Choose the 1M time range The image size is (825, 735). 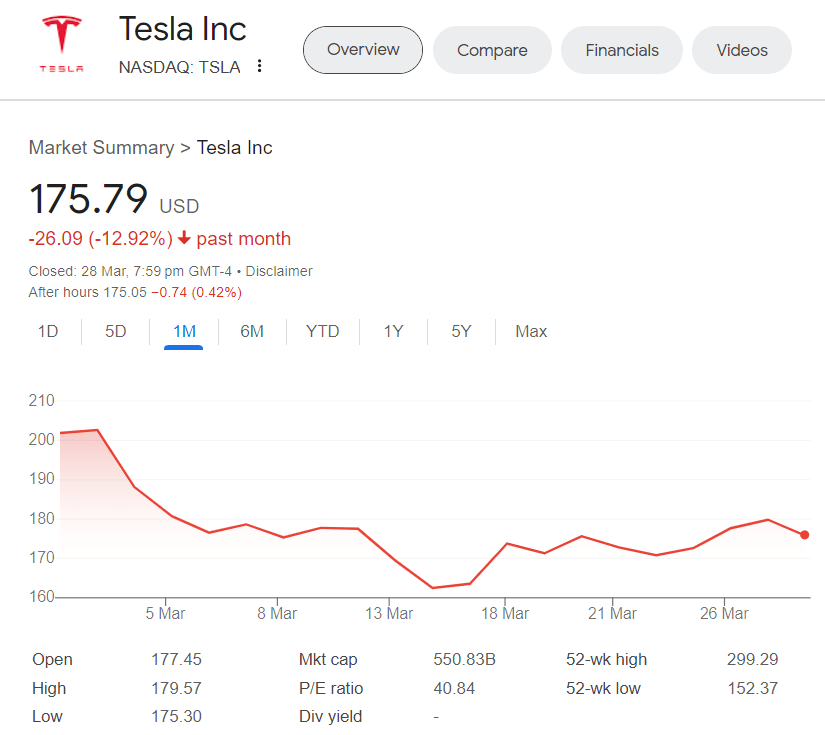(x=184, y=332)
